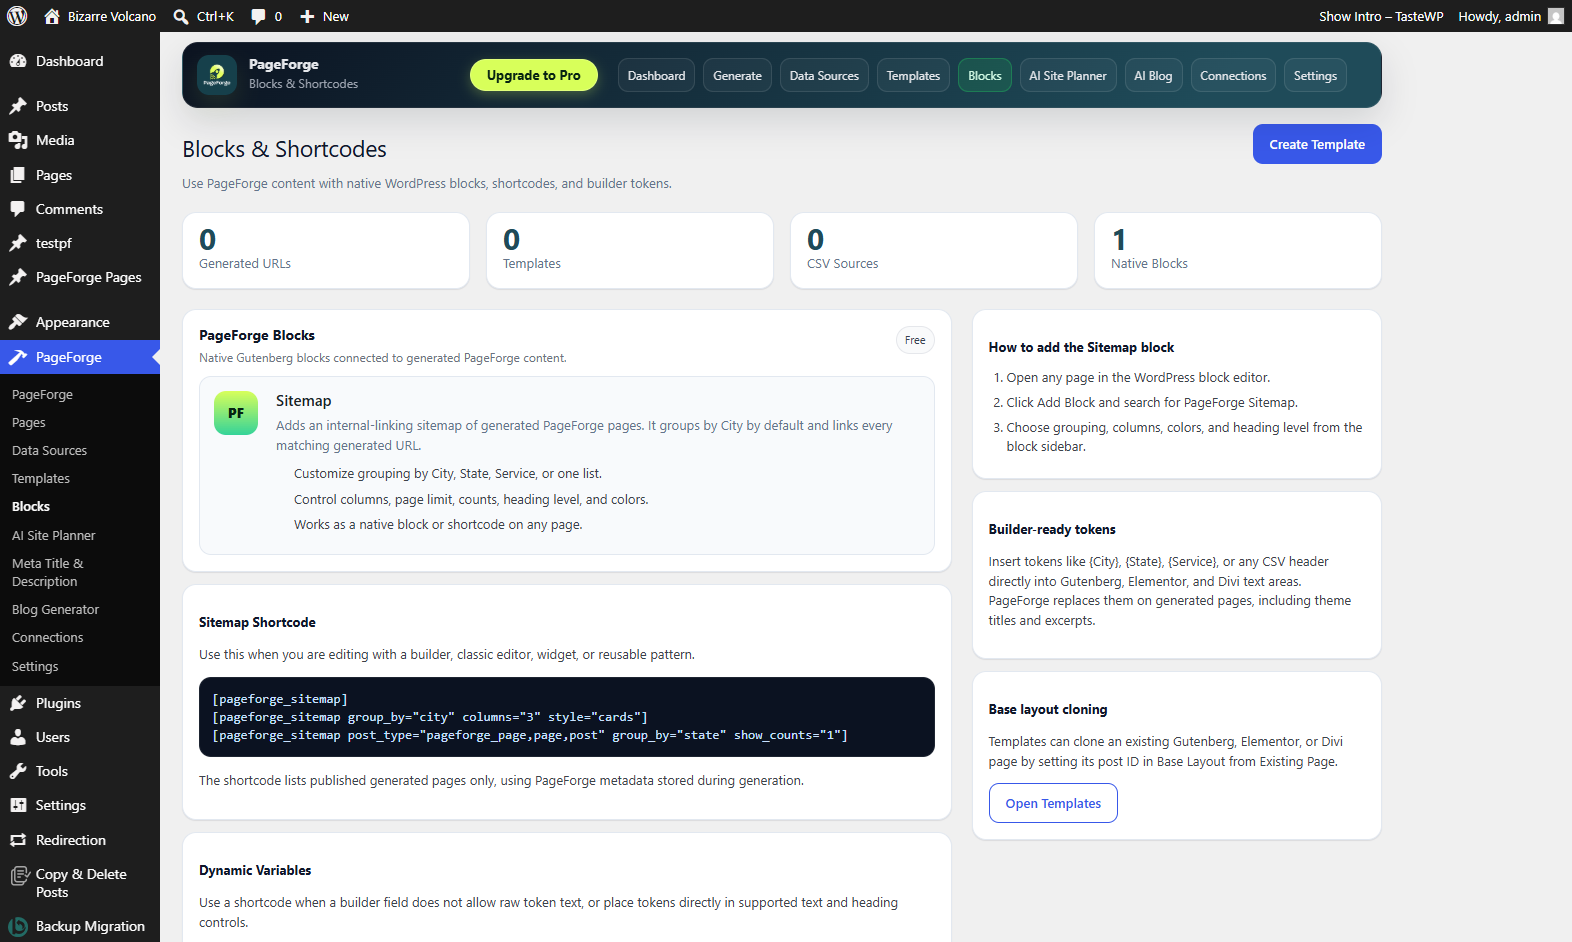Click the Sitemap block title
Image resolution: width=1572 pixels, height=942 pixels.
point(304,401)
